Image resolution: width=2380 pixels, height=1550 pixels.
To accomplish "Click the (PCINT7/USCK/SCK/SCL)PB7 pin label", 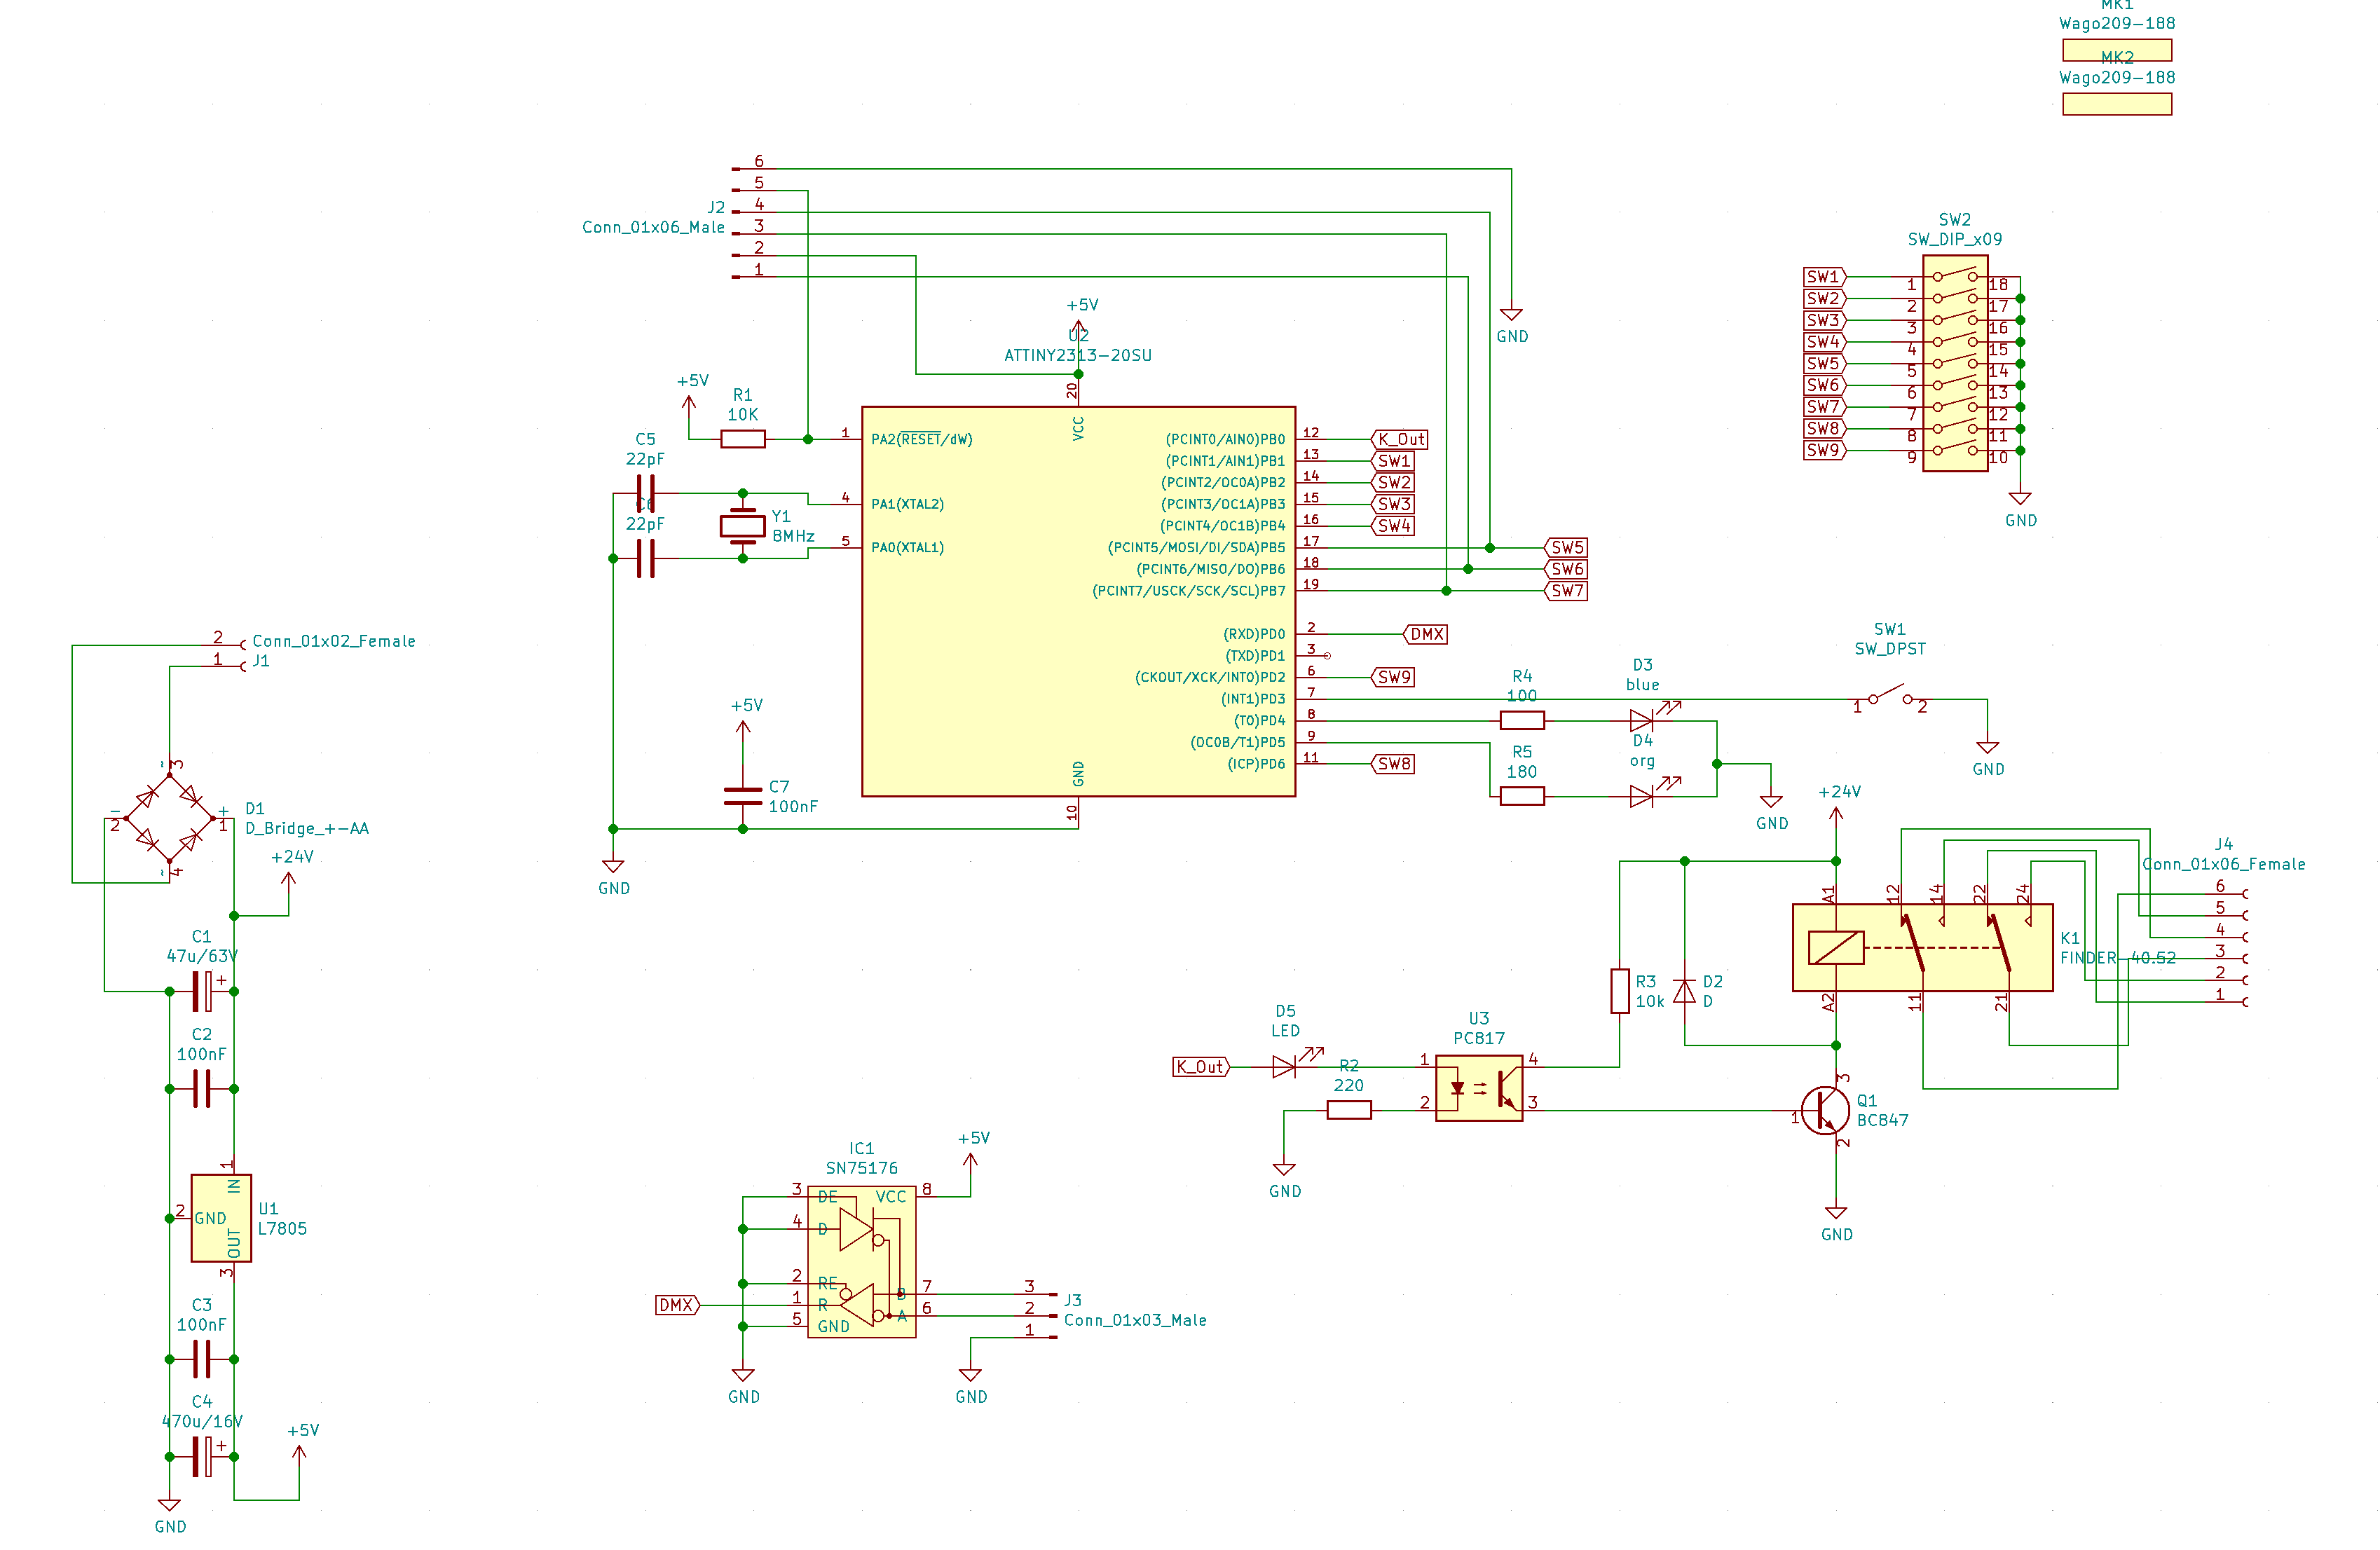I will 1189,591.
